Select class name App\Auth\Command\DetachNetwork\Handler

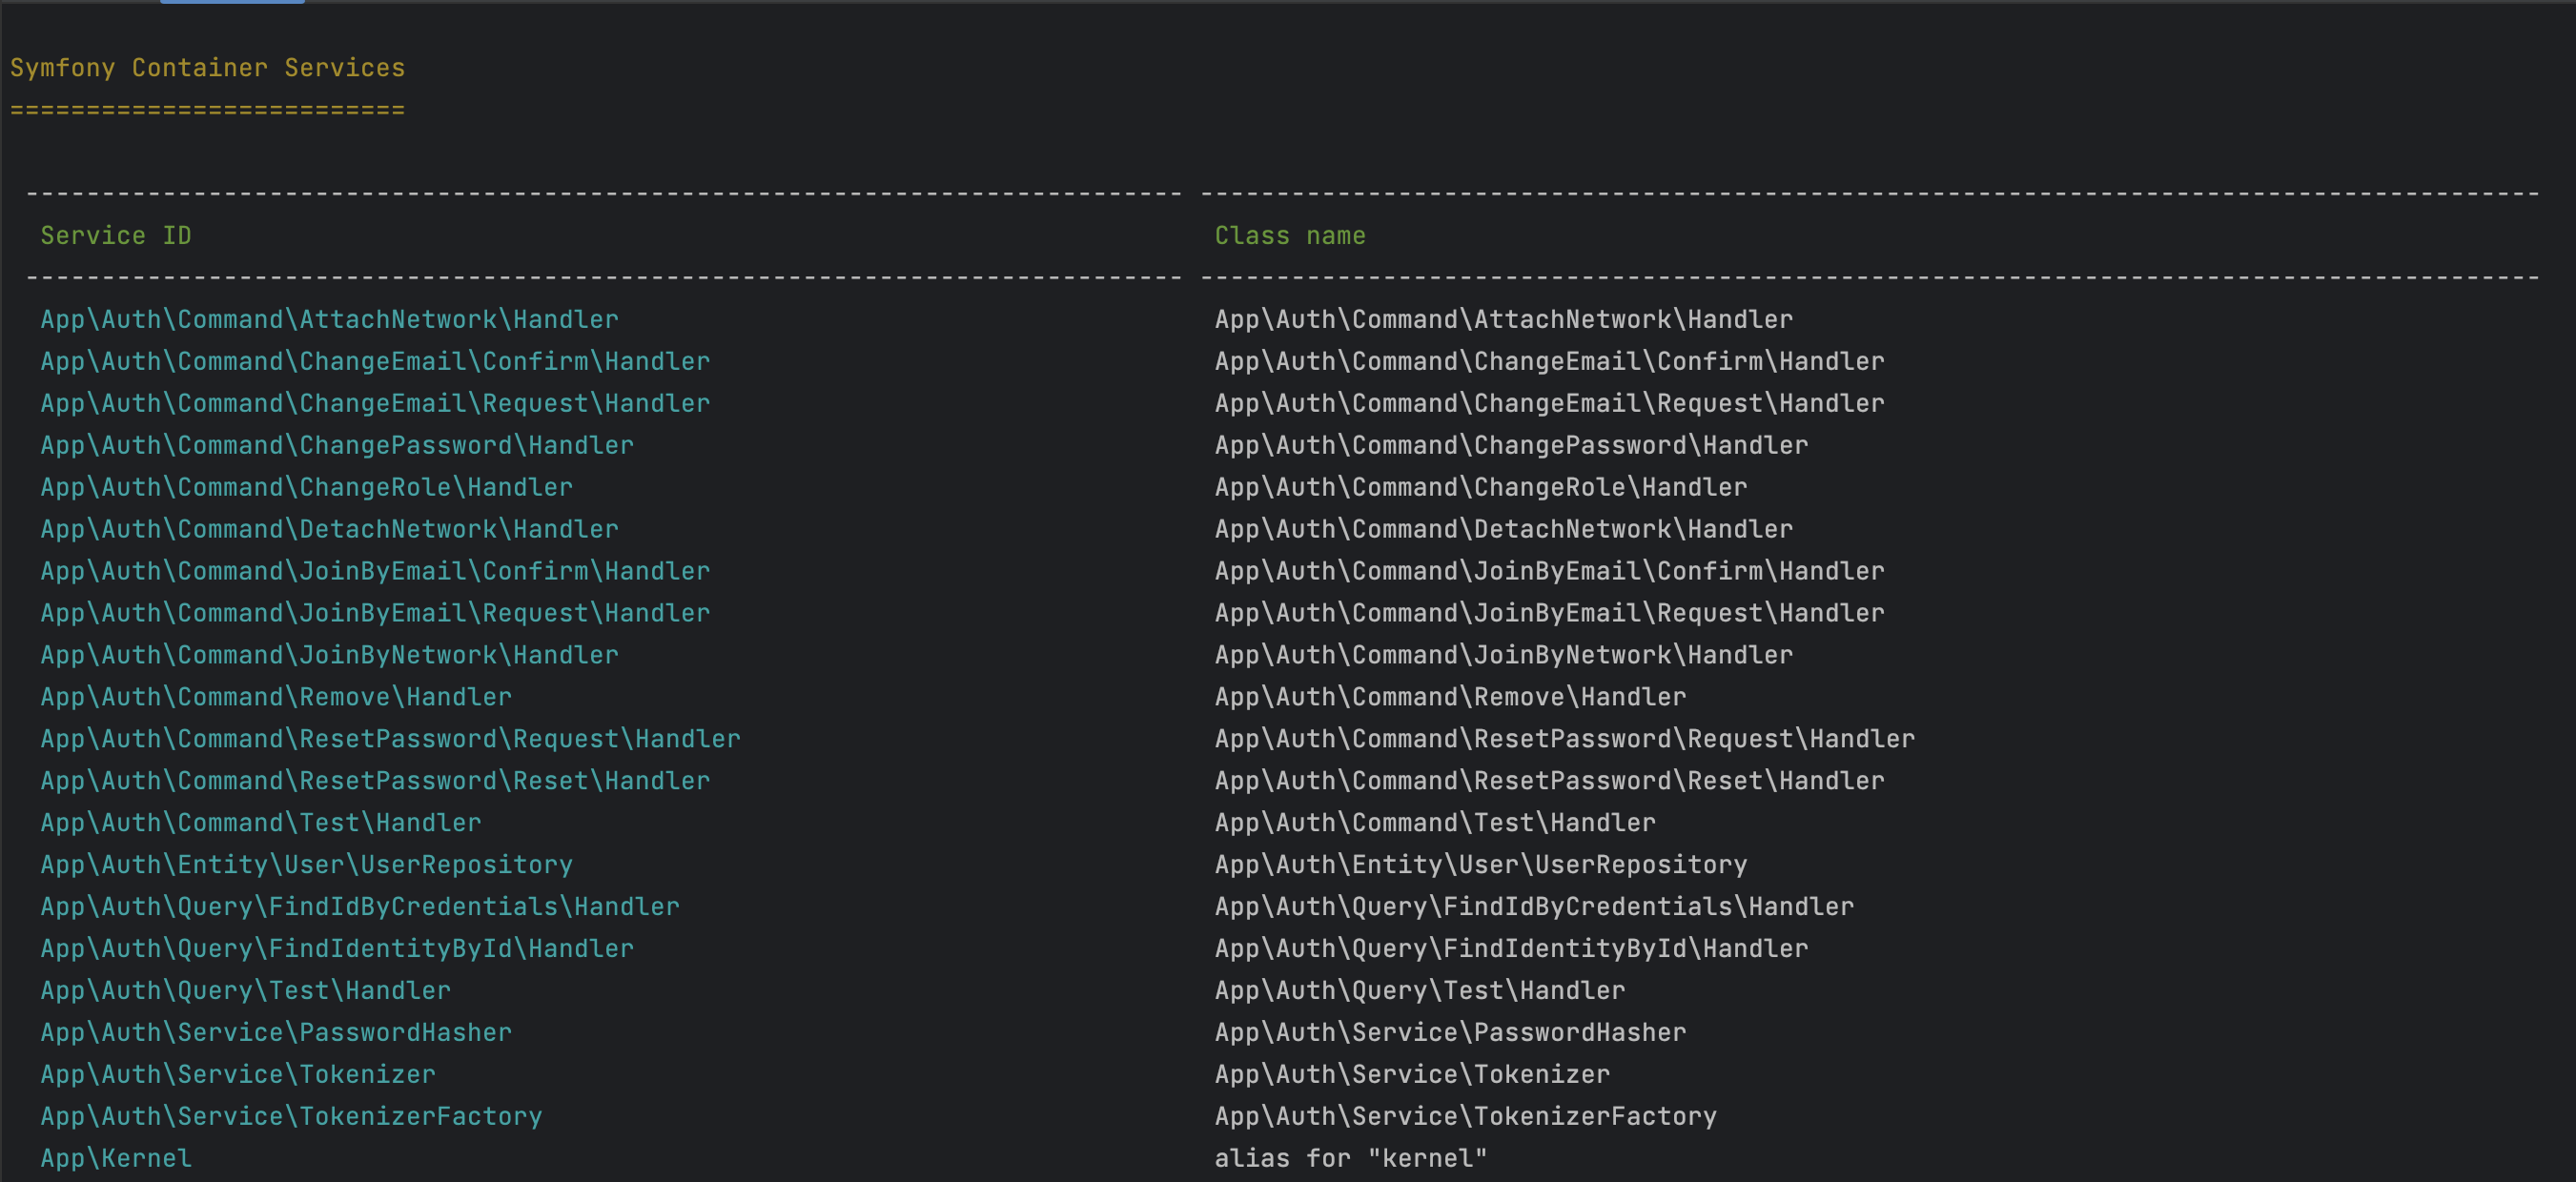pyautogui.click(x=1504, y=530)
